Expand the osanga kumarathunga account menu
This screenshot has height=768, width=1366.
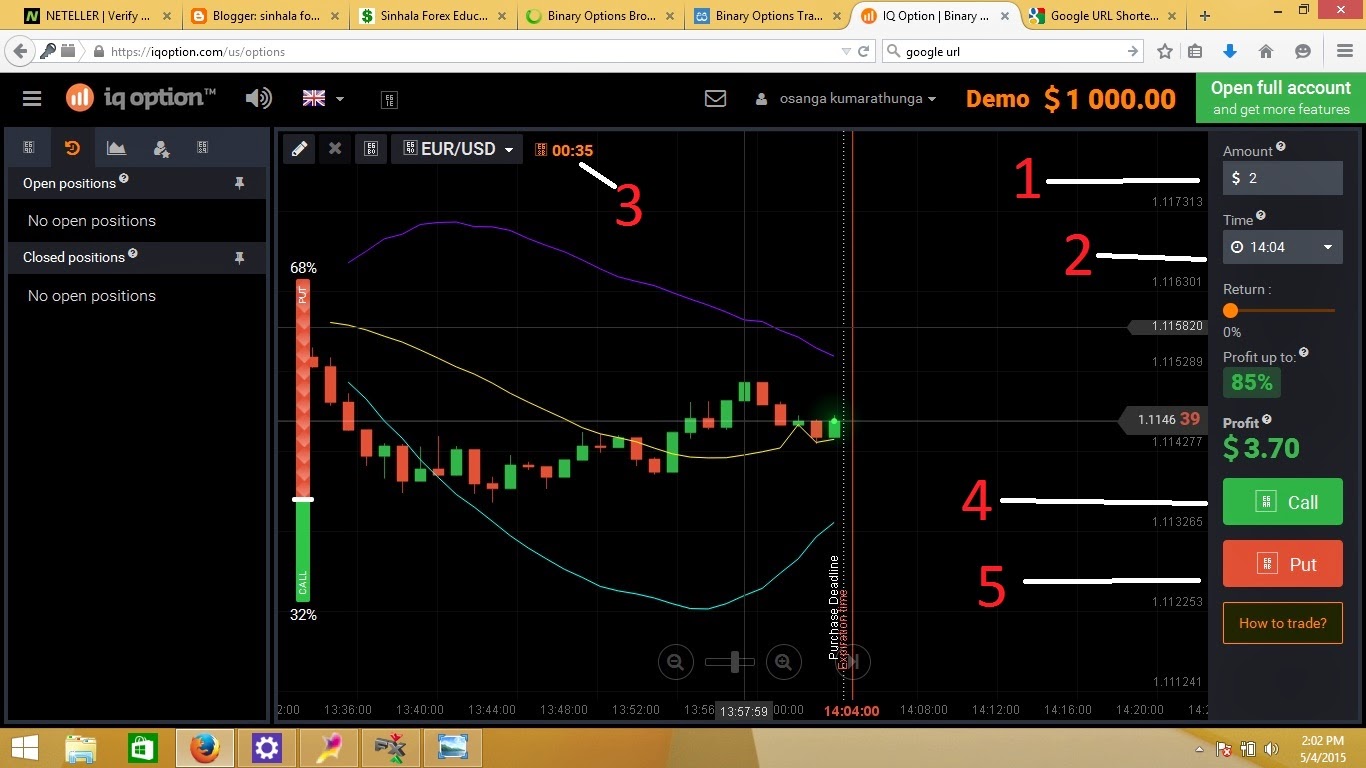pyautogui.click(x=847, y=98)
